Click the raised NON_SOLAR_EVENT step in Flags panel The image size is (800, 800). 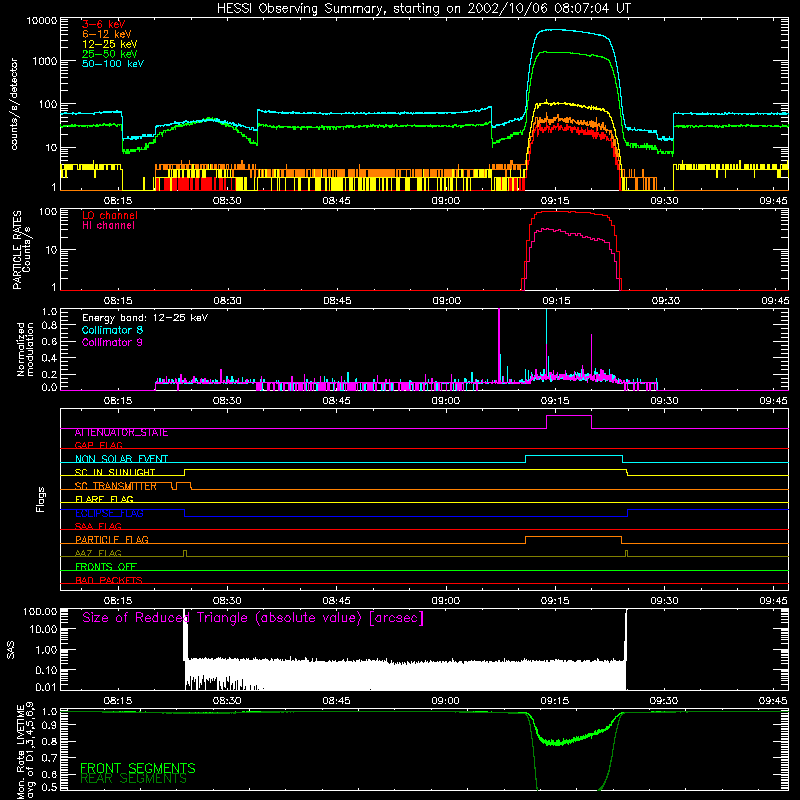pyautogui.click(x=574, y=456)
